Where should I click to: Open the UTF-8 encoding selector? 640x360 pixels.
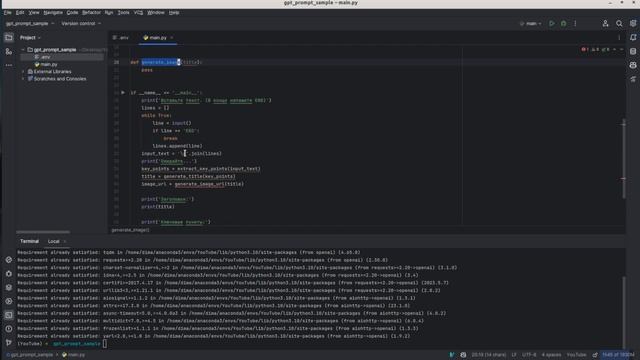(x=529, y=355)
